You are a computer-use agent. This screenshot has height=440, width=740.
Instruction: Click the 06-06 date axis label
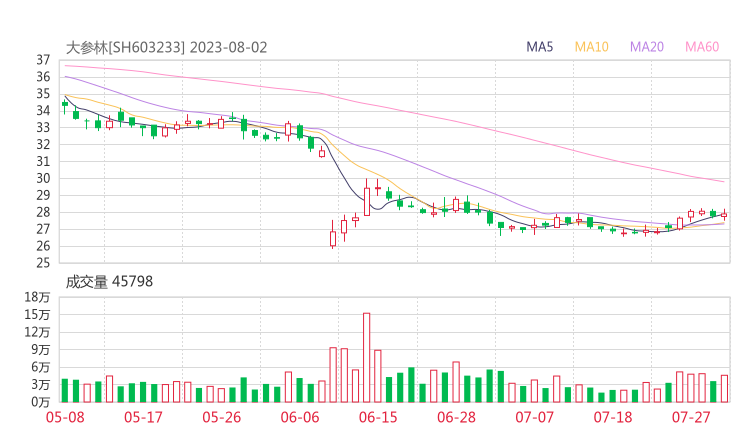[x=300, y=417]
